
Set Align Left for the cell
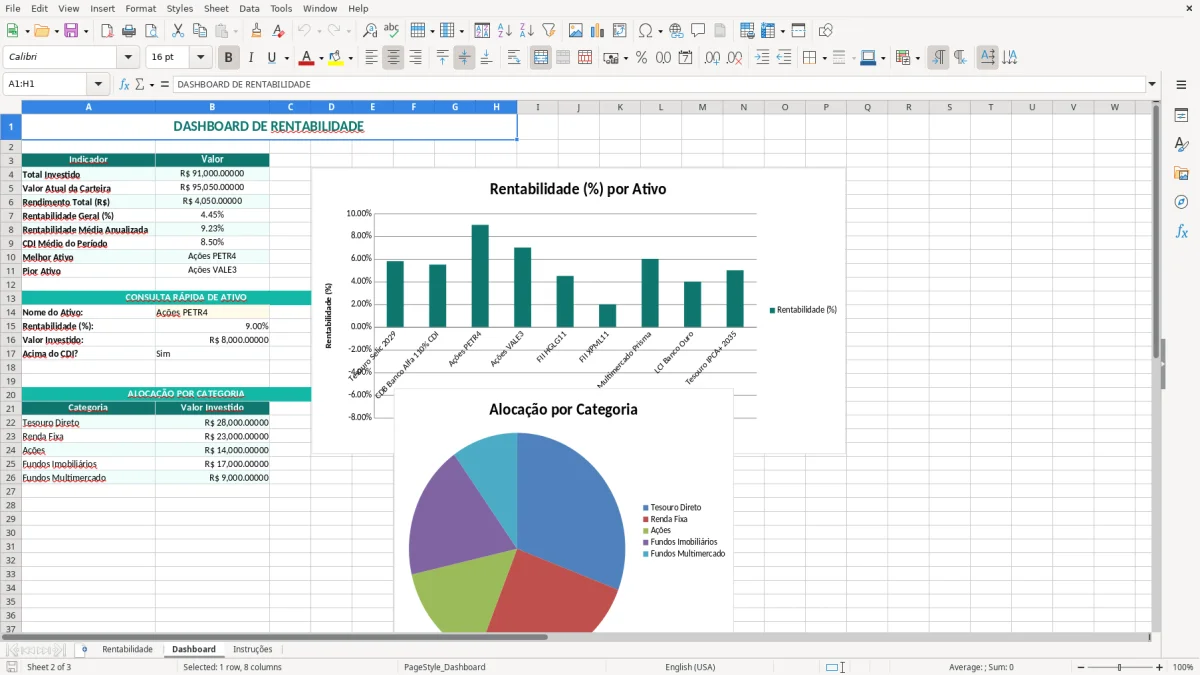(x=371, y=58)
